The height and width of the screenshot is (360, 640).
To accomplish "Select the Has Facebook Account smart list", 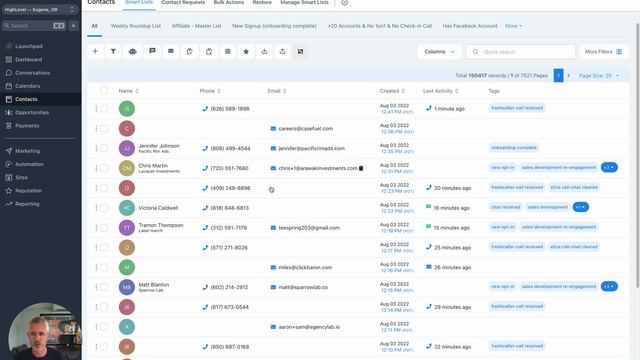I will point(470,26).
